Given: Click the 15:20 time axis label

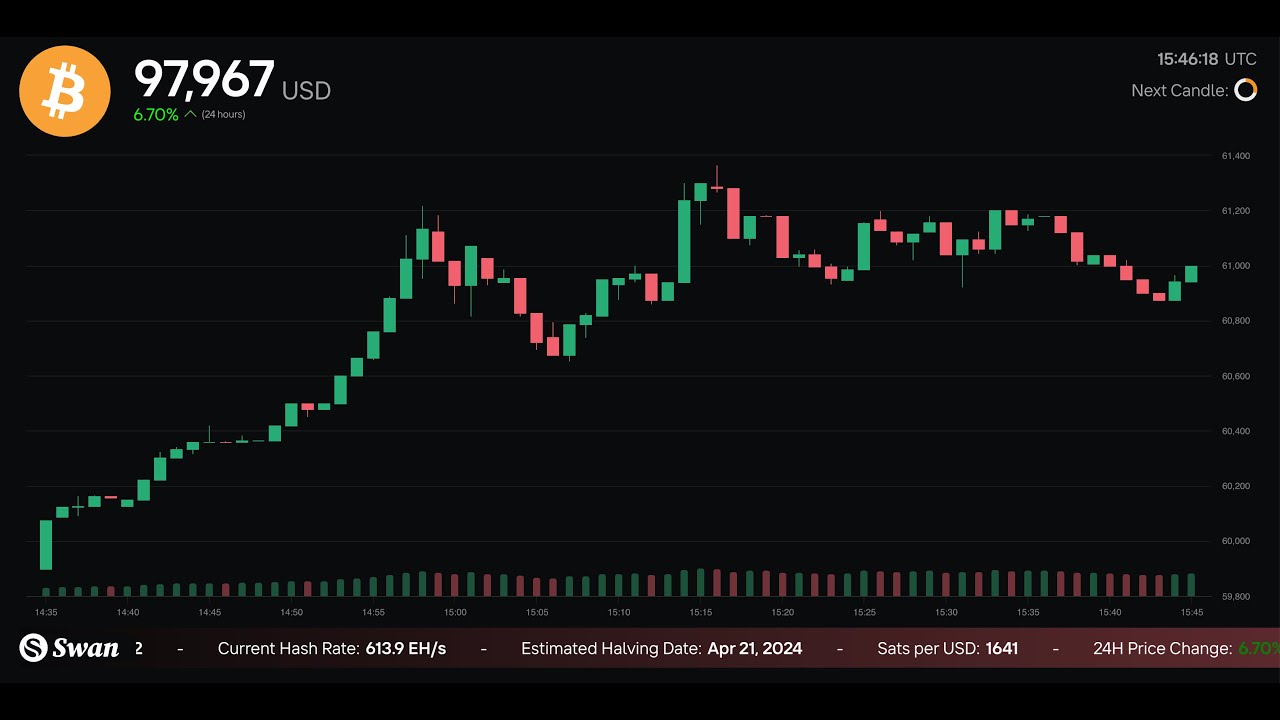Looking at the screenshot, I should coord(782,612).
